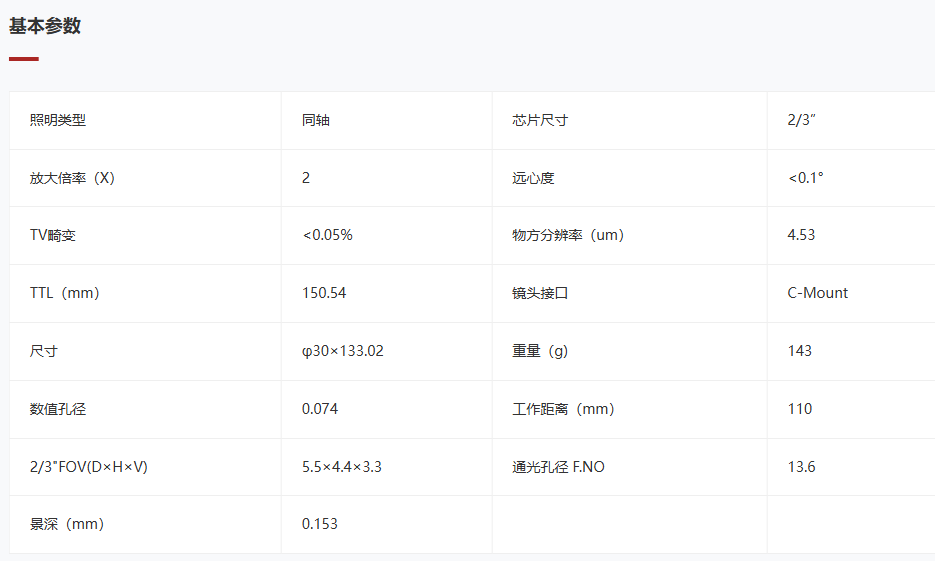Click the 基本参数 heading
Image resolution: width=935 pixels, height=561 pixels.
45,26
